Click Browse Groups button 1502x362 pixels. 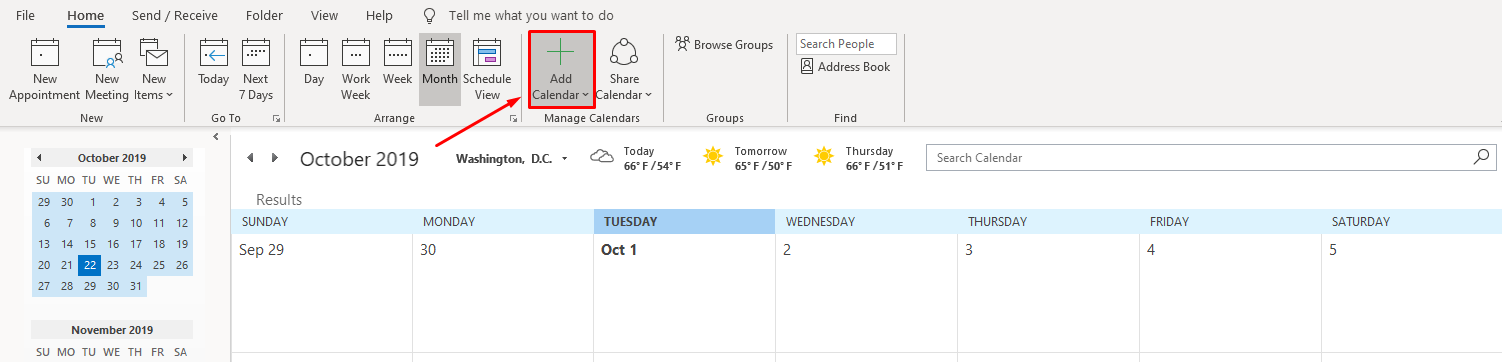click(724, 44)
